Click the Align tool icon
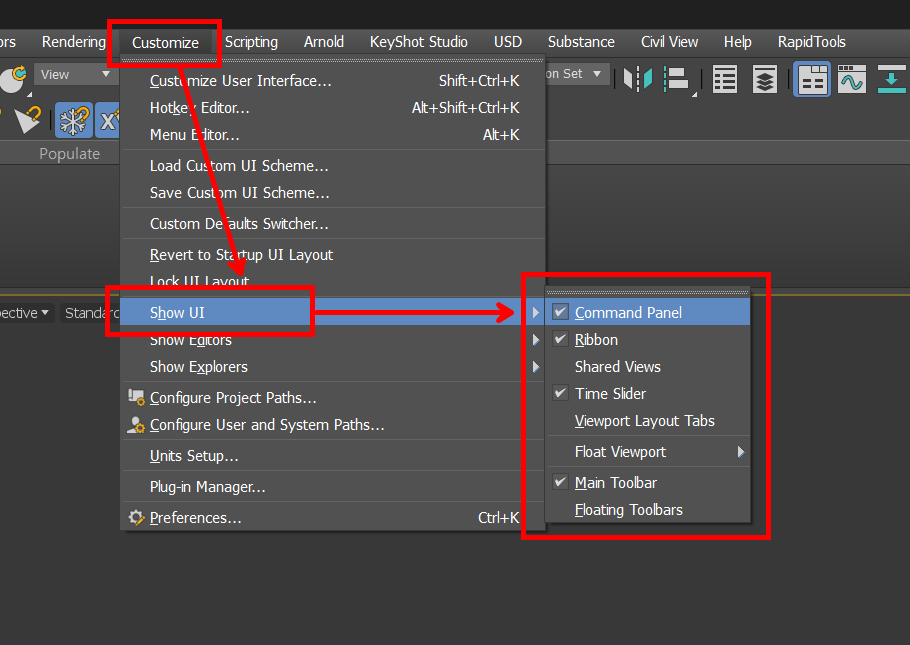The height and width of the screenshot is (645, 910). (x=677, y=80)
